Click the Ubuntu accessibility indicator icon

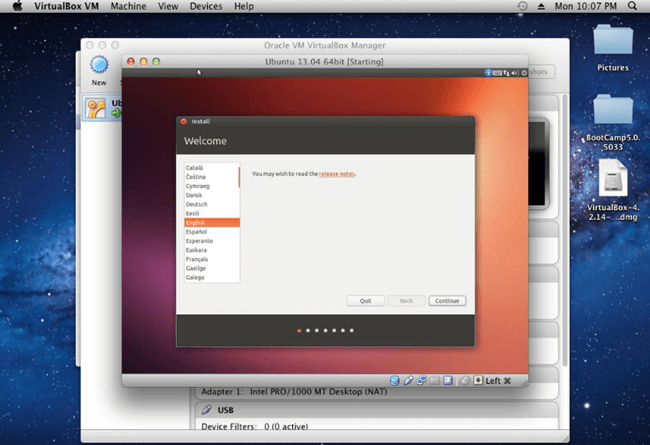(x=488, y=73)
